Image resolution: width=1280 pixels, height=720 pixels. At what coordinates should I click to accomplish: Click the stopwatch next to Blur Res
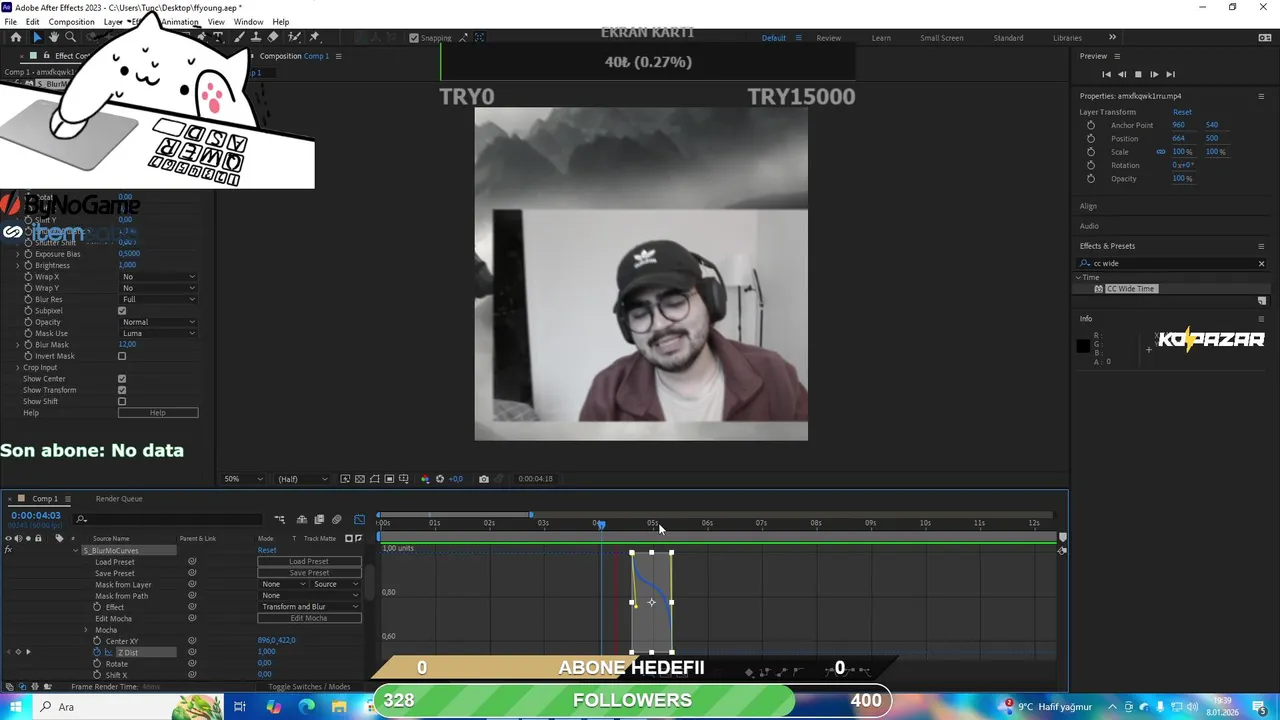pos(28,299)
